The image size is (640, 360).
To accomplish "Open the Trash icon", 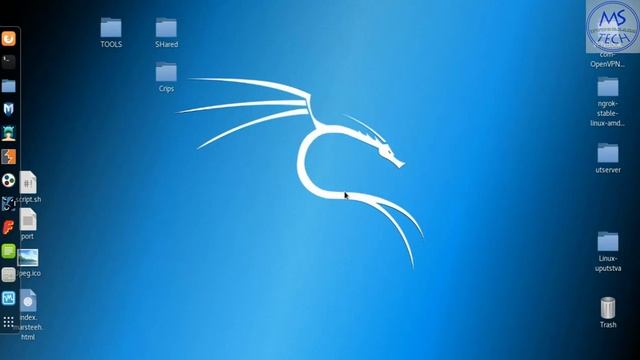I will coord(608,308).
